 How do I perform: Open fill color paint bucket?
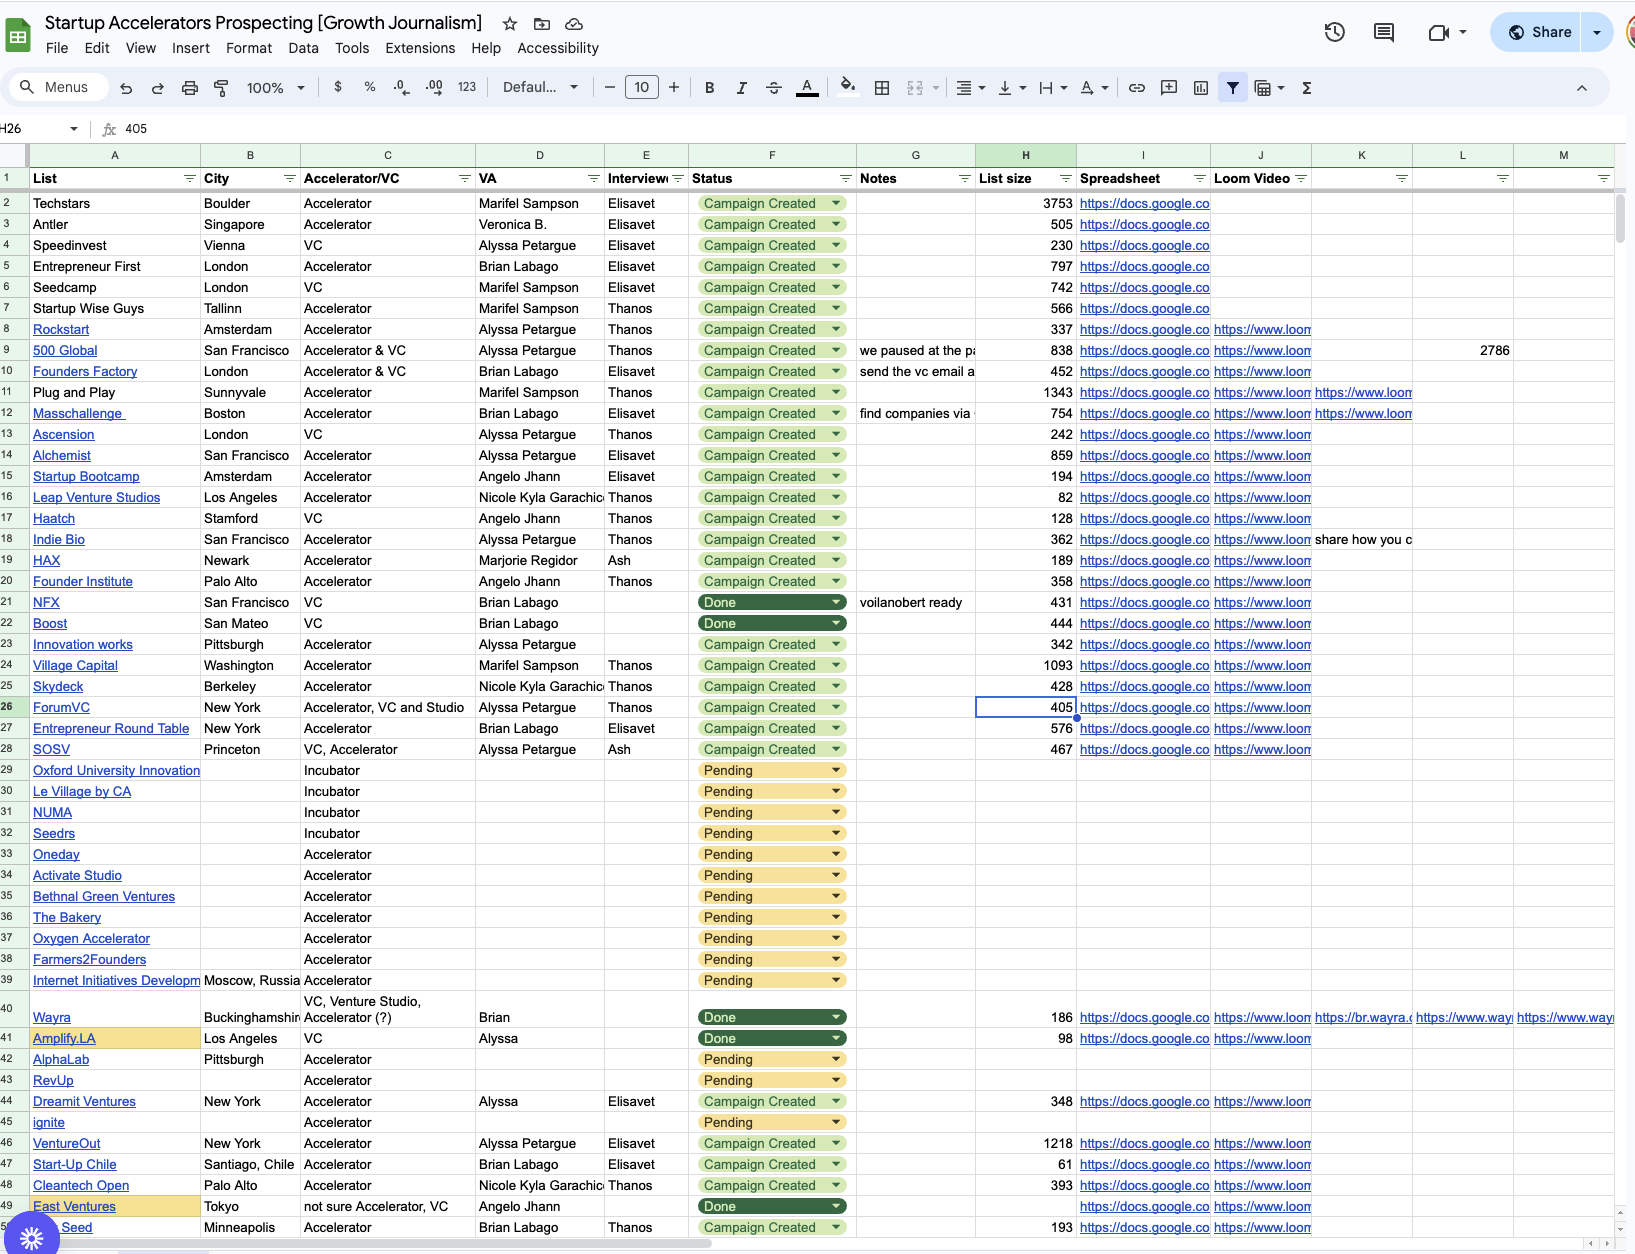click(x=848, y=87)
